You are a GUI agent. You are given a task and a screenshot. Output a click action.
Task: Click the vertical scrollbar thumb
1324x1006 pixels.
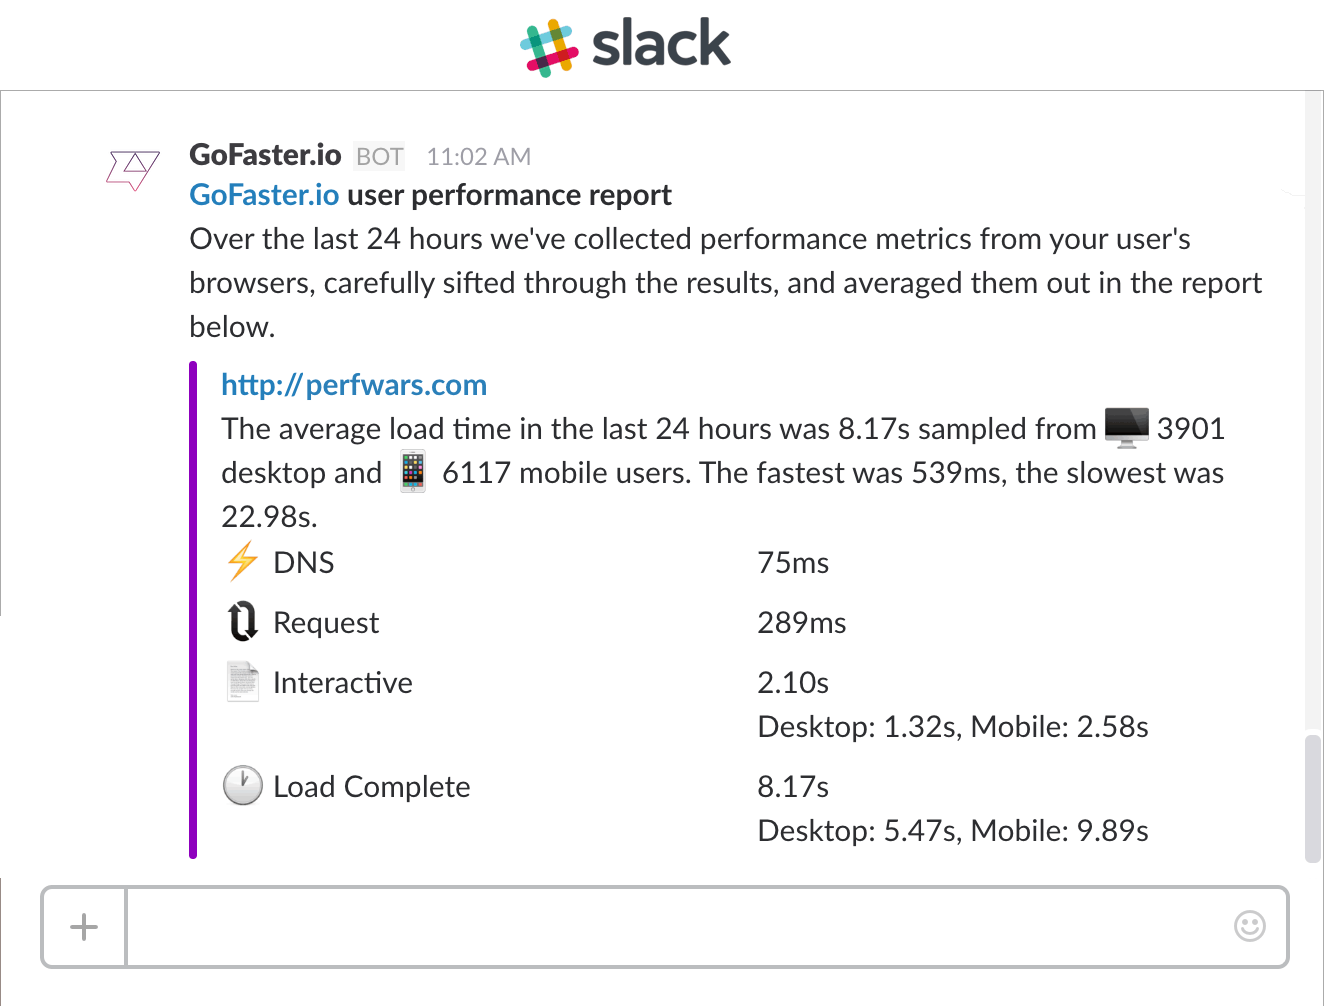point(1313,798)
